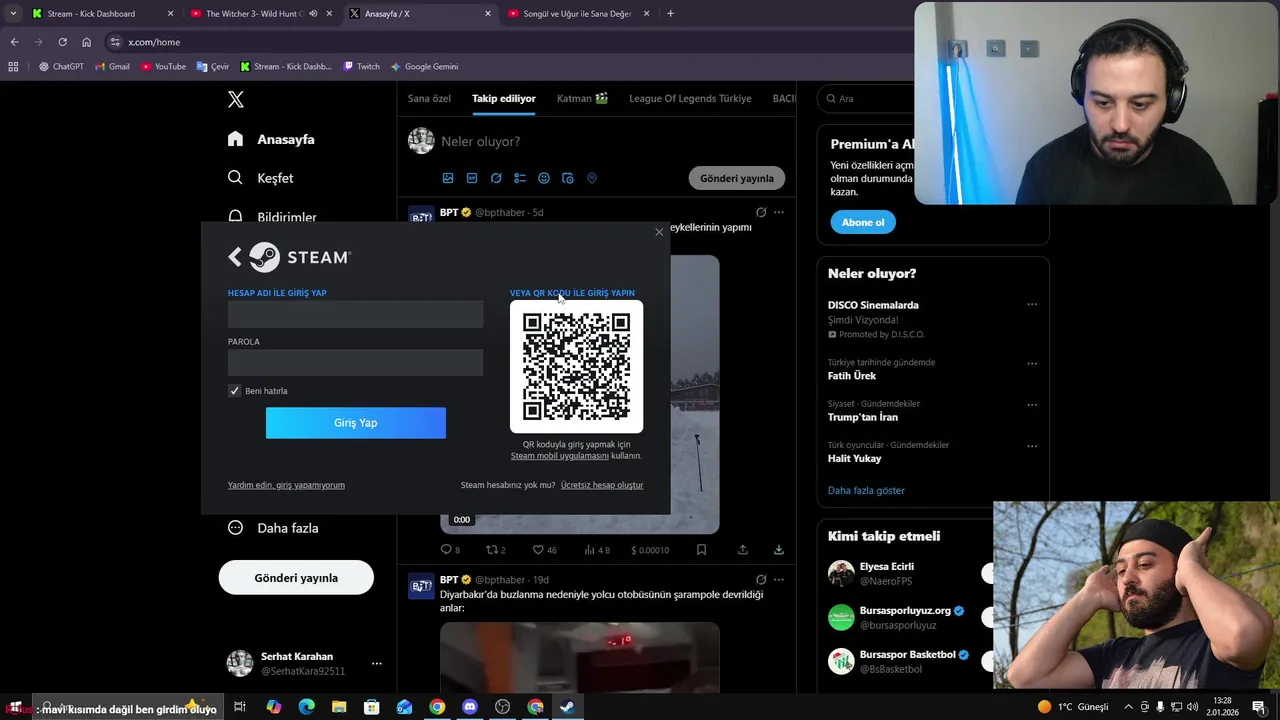Image resolution: width=1280 pixels, height=720 pixels.
Task: Open Anasayfa home in X sidebar
Action: pyautogui.click(x=271, y=139)
